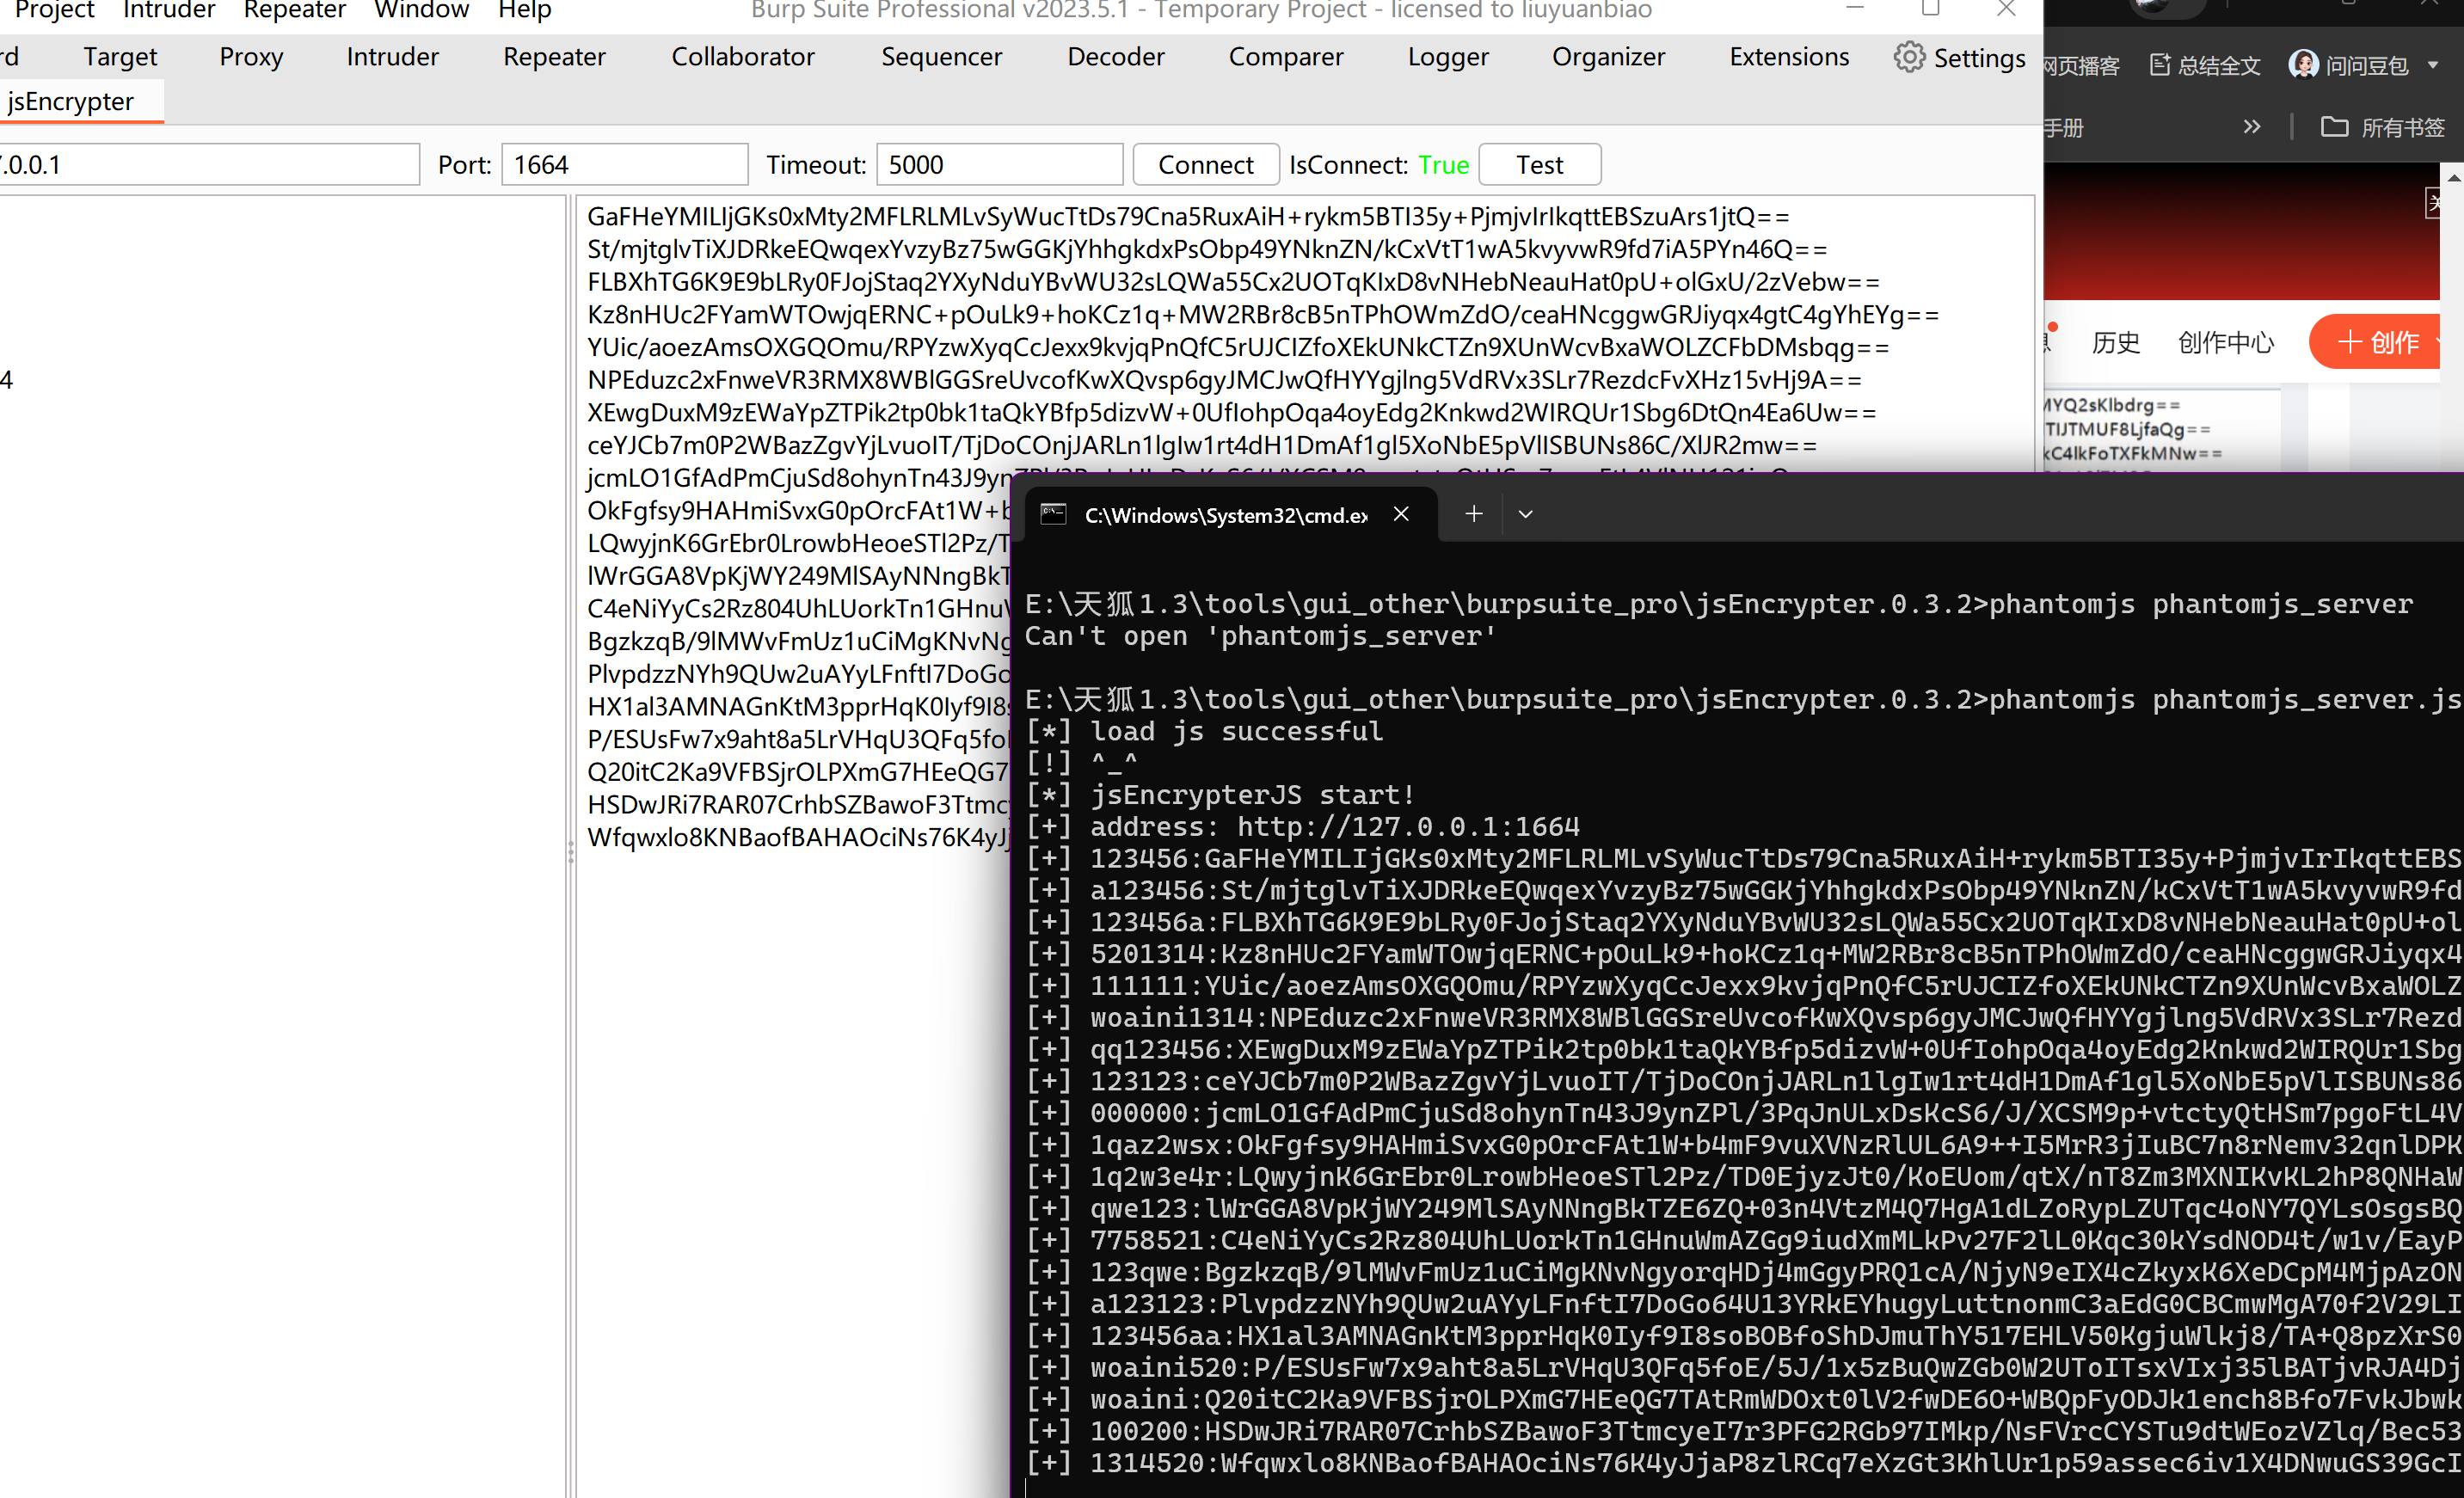Screen dimensions: 2464x1498
Task: Show more bookmarks via double-chevron icon
Action: [2251, 127]
